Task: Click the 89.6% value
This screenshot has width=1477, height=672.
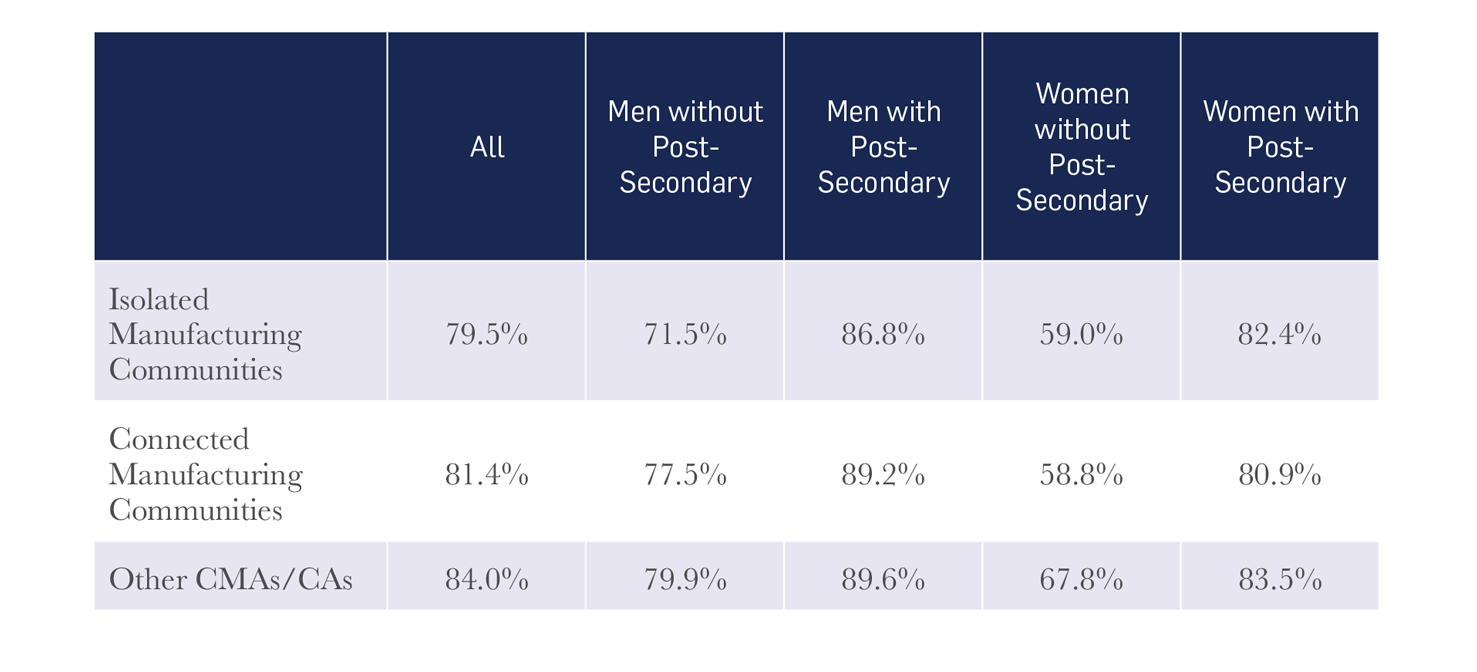Action: point(883,579)
